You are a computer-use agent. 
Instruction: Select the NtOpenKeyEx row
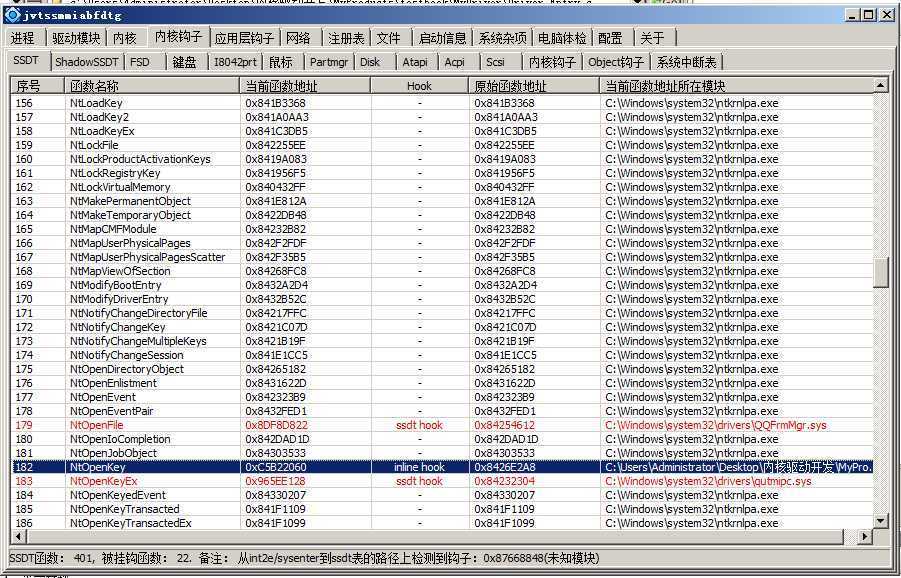coord(442,481)
